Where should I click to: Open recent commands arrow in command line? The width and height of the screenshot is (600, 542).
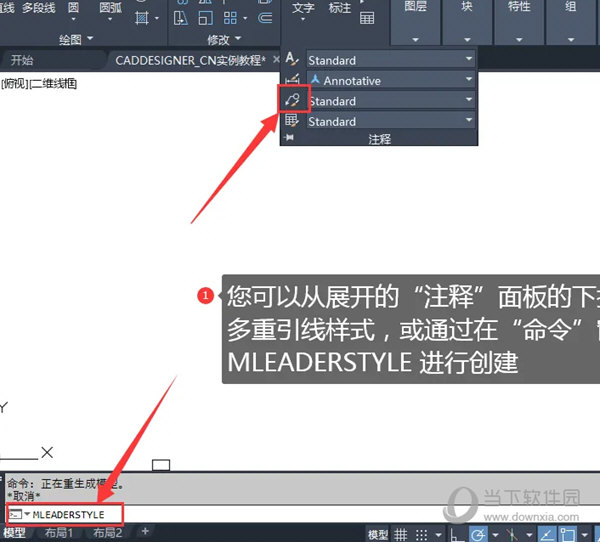click(x=27, y=514)
